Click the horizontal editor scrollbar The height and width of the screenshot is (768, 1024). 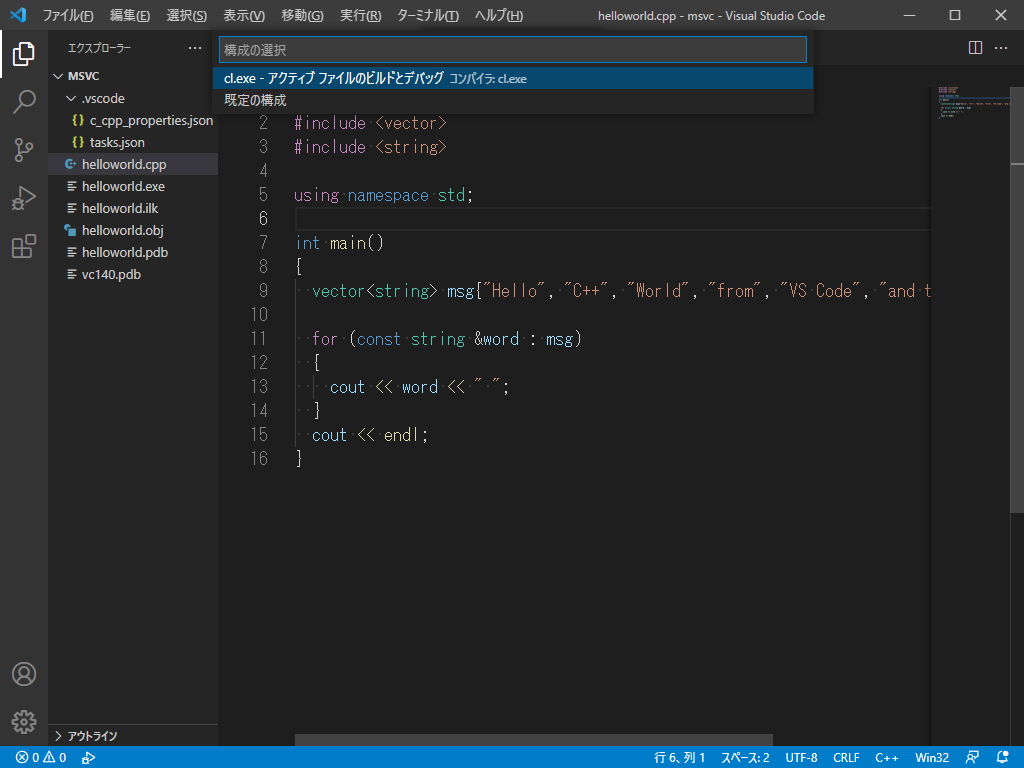[x=534, y=740]
